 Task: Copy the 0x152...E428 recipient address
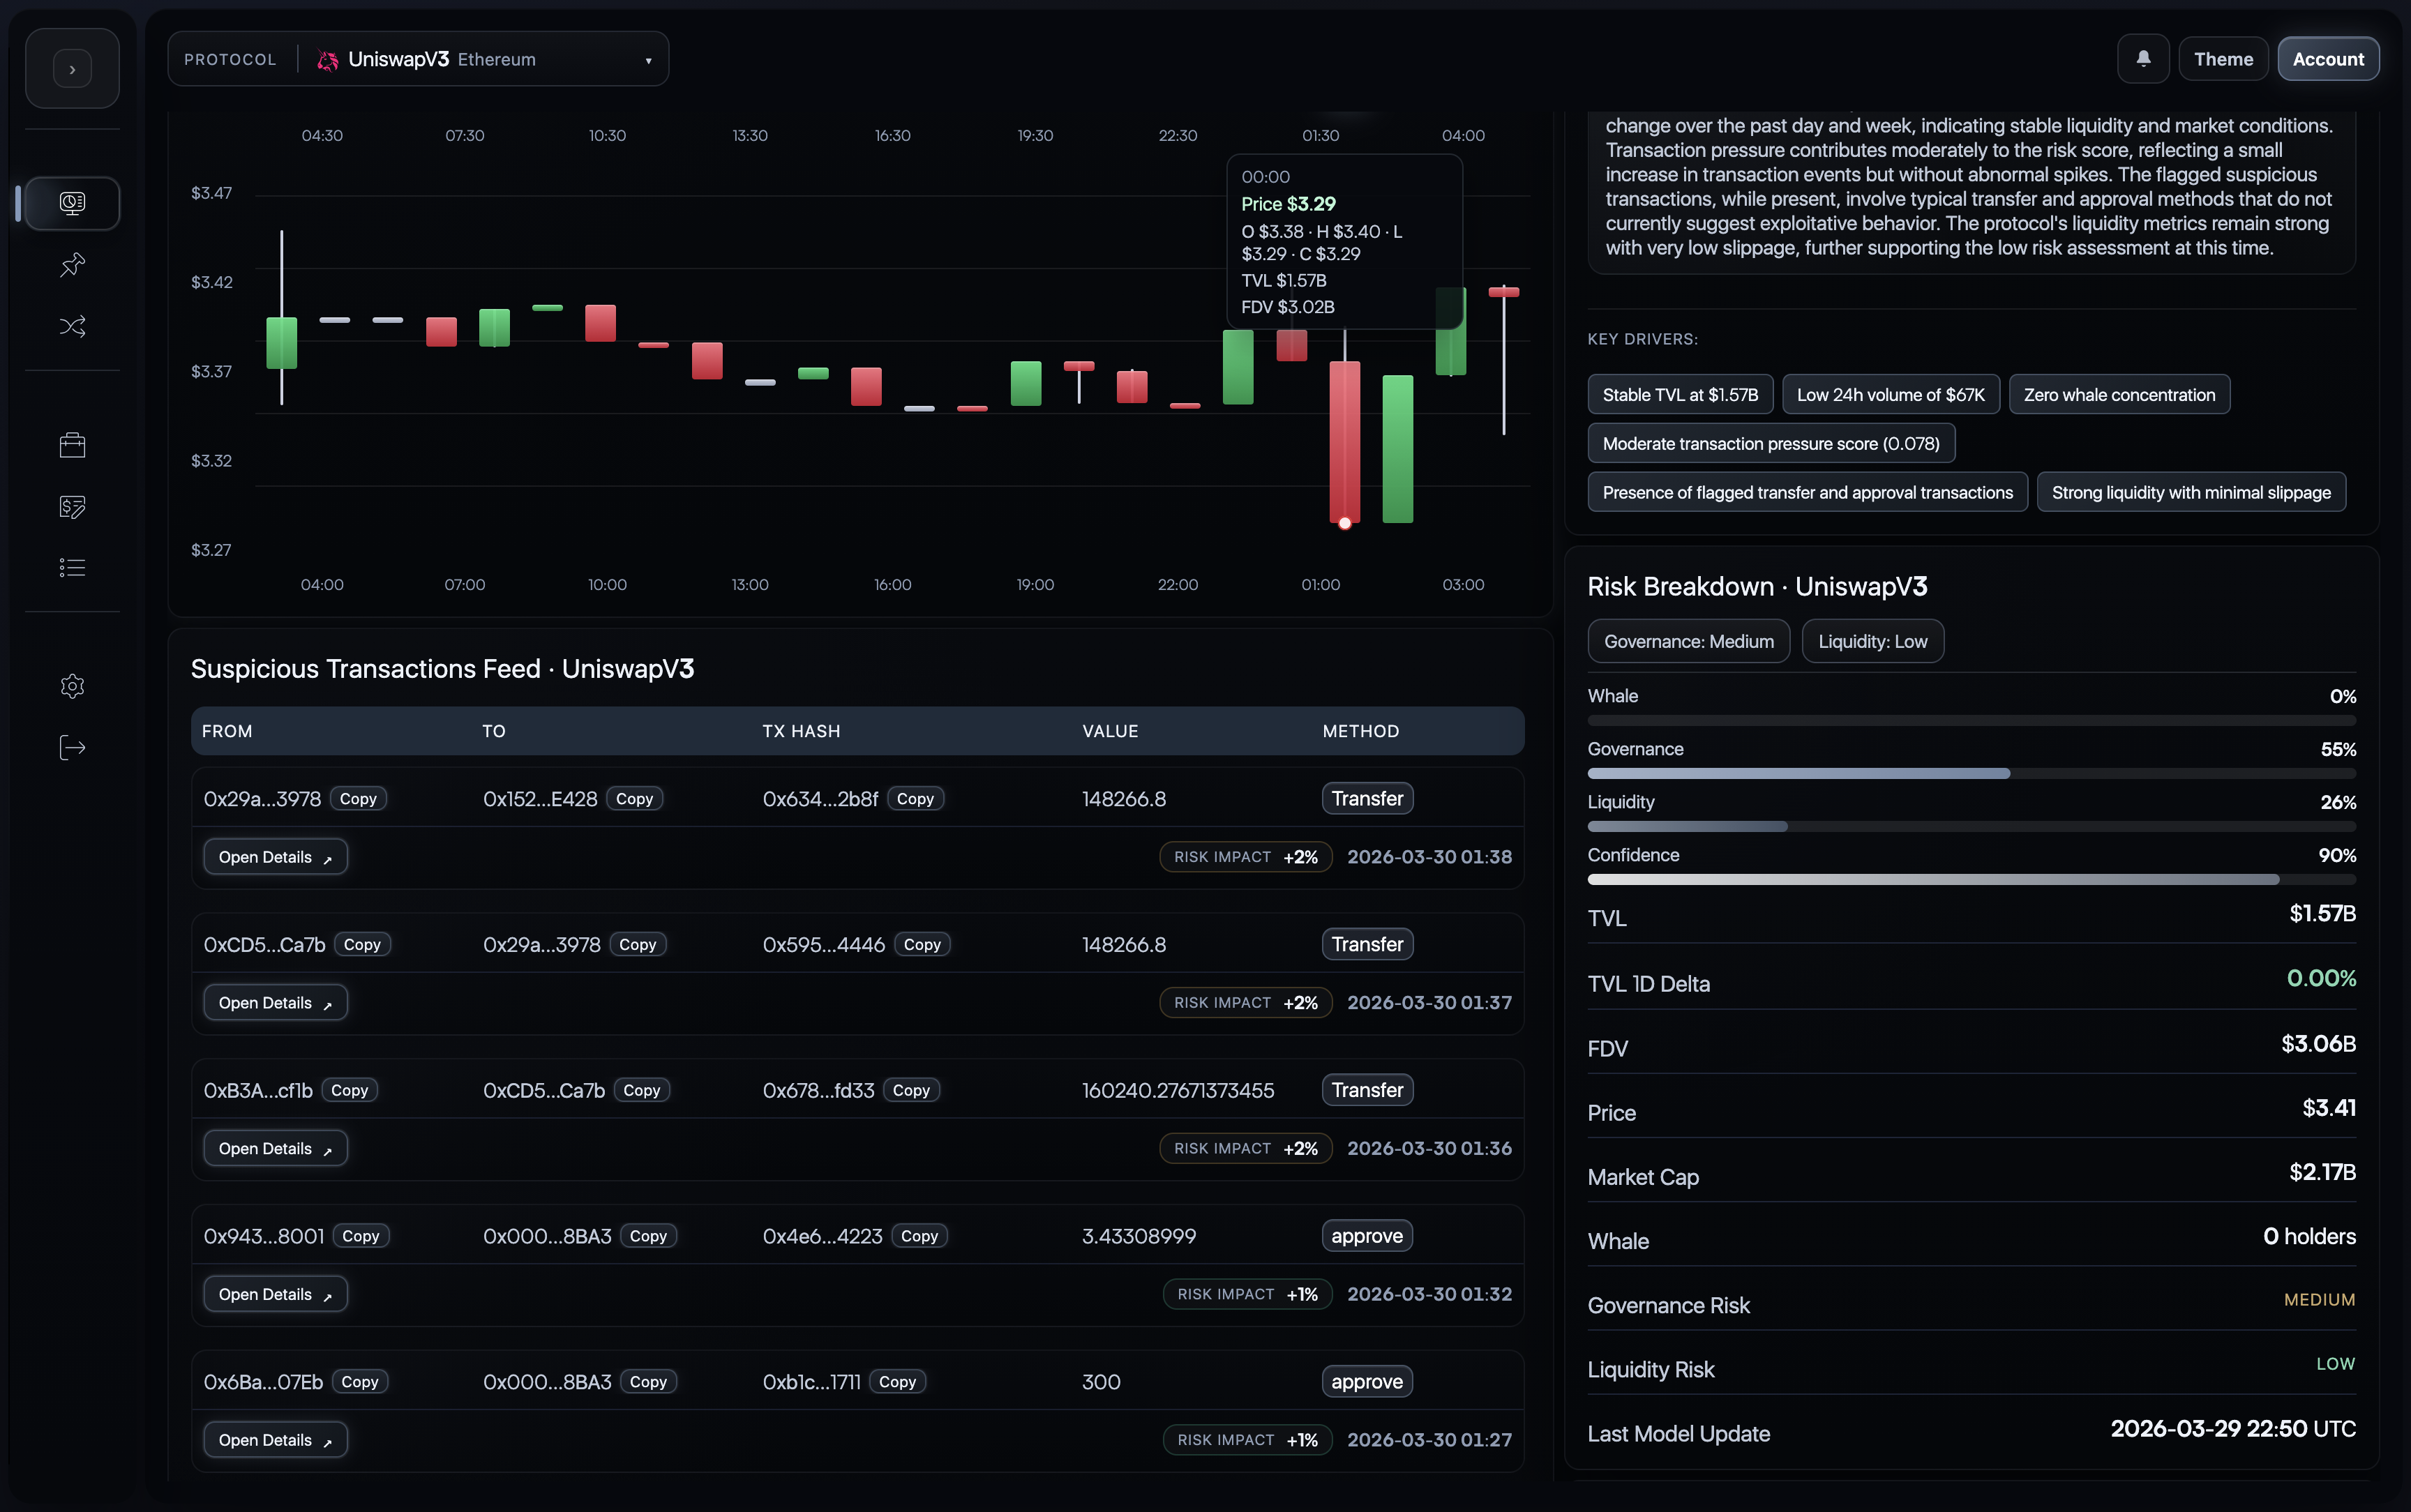(x=634, y=799)
